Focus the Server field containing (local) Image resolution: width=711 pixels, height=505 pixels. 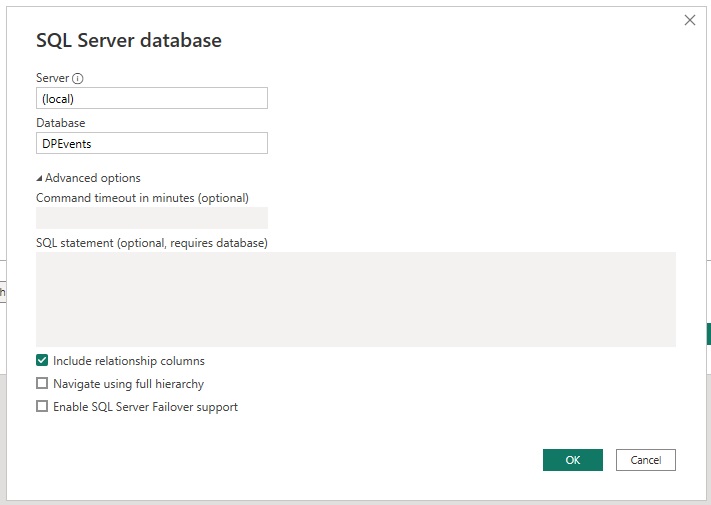(x=152, y=98)
